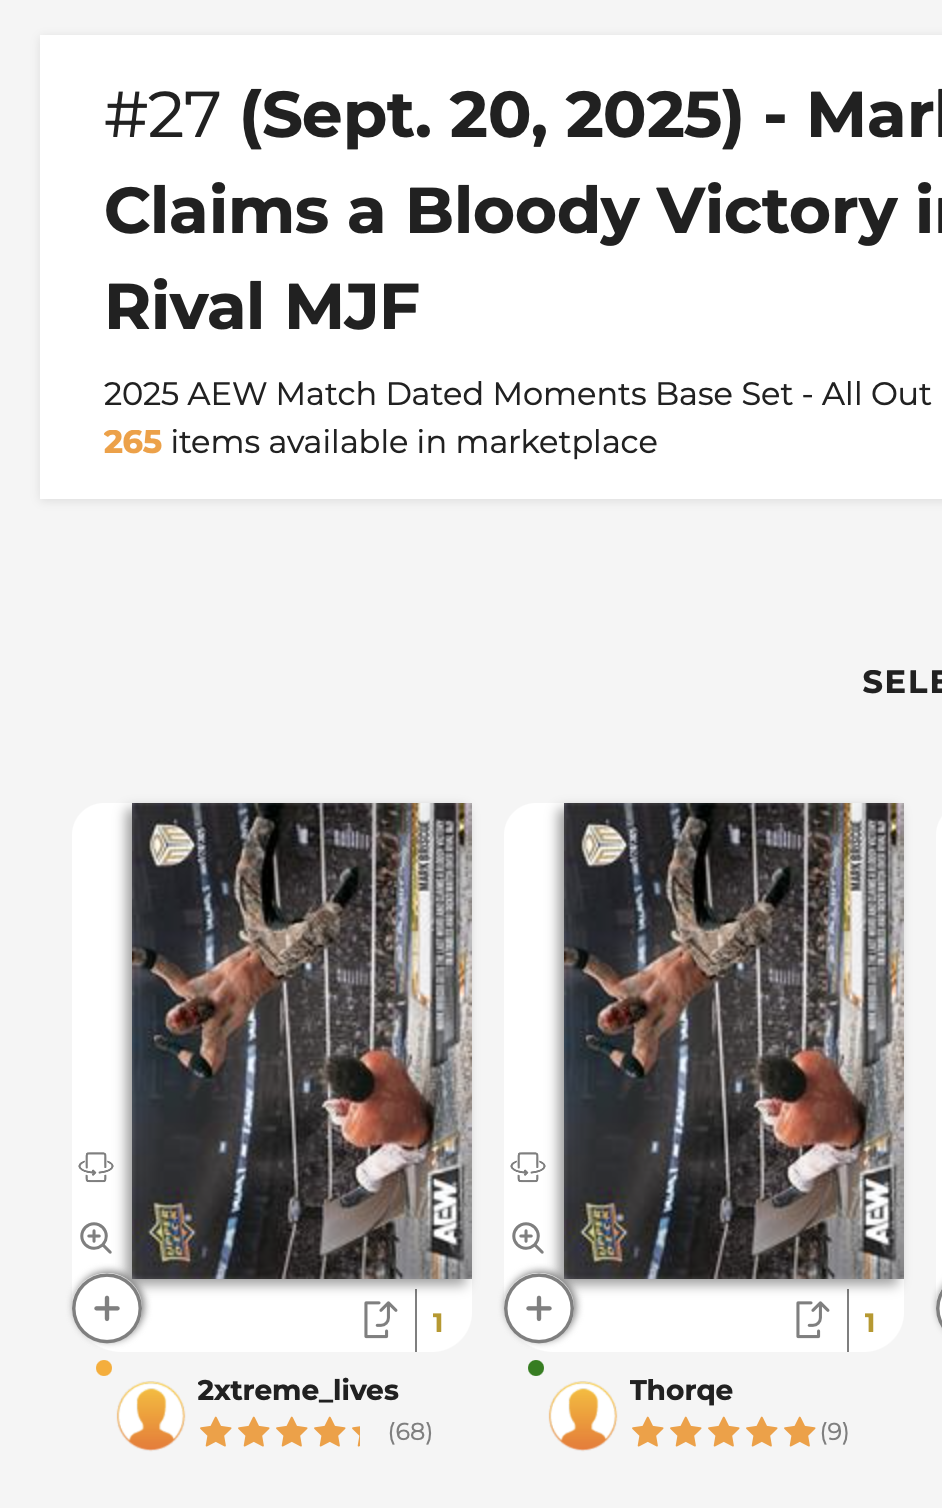Click the Thorqe seller avatar
Screen dimensions: 942x1508
[583, 1415]
